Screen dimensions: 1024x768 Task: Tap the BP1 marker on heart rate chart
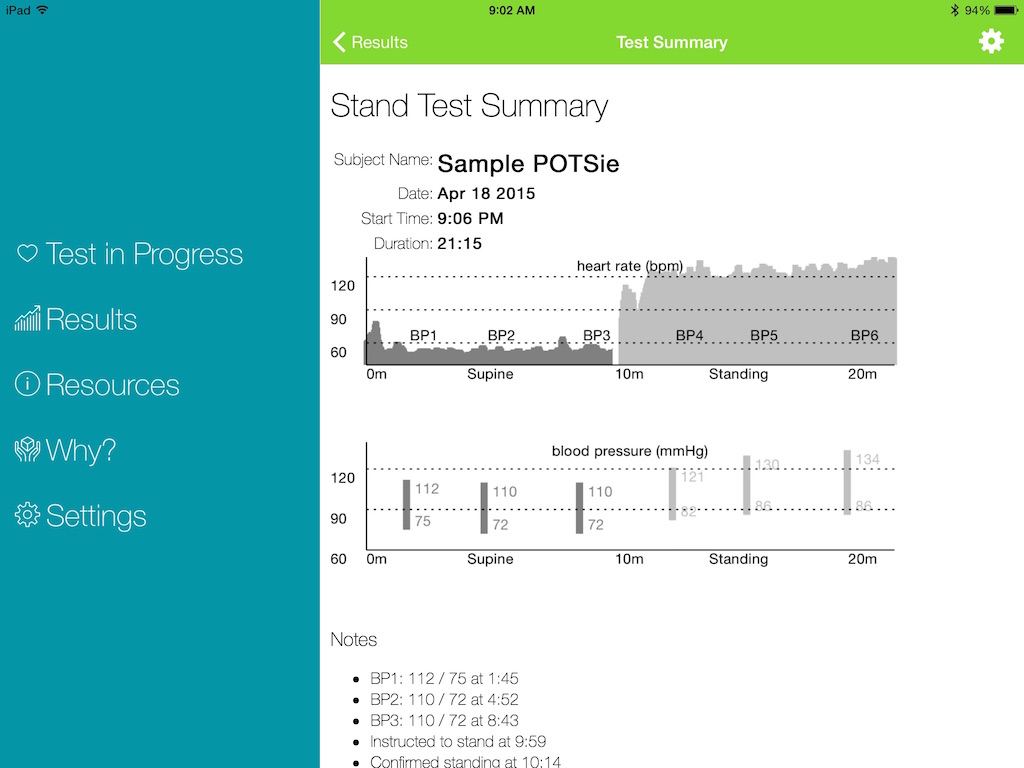click(424, 336)
